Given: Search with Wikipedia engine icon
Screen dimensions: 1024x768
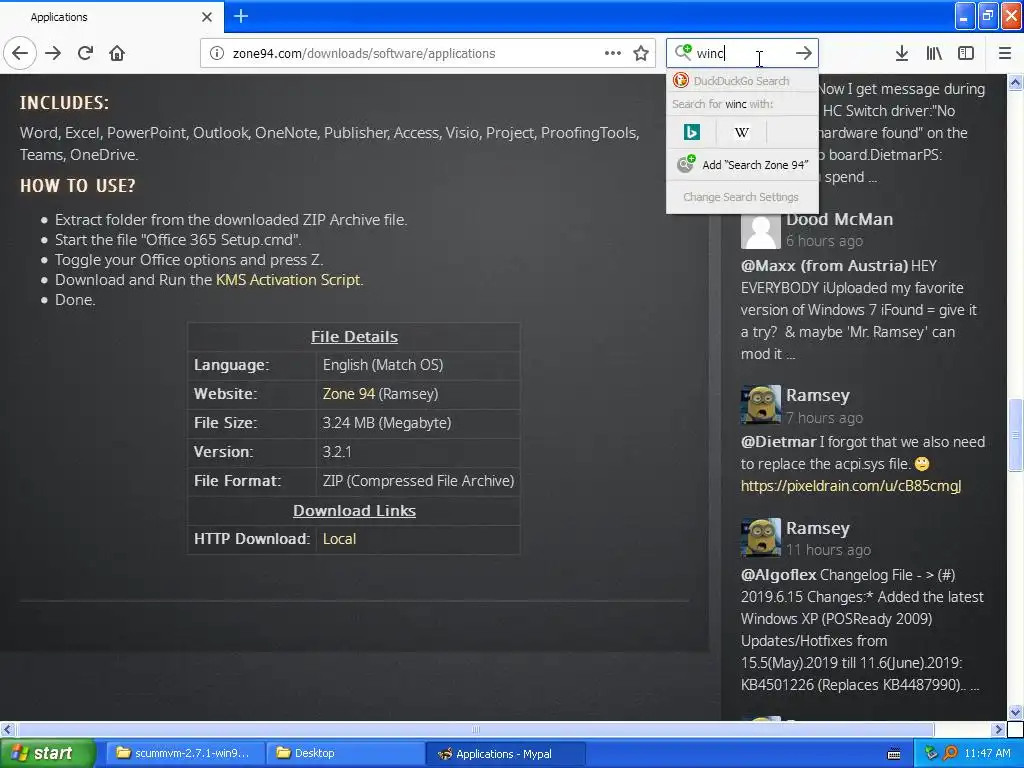Looking at the screenshot, I should 742,133.
